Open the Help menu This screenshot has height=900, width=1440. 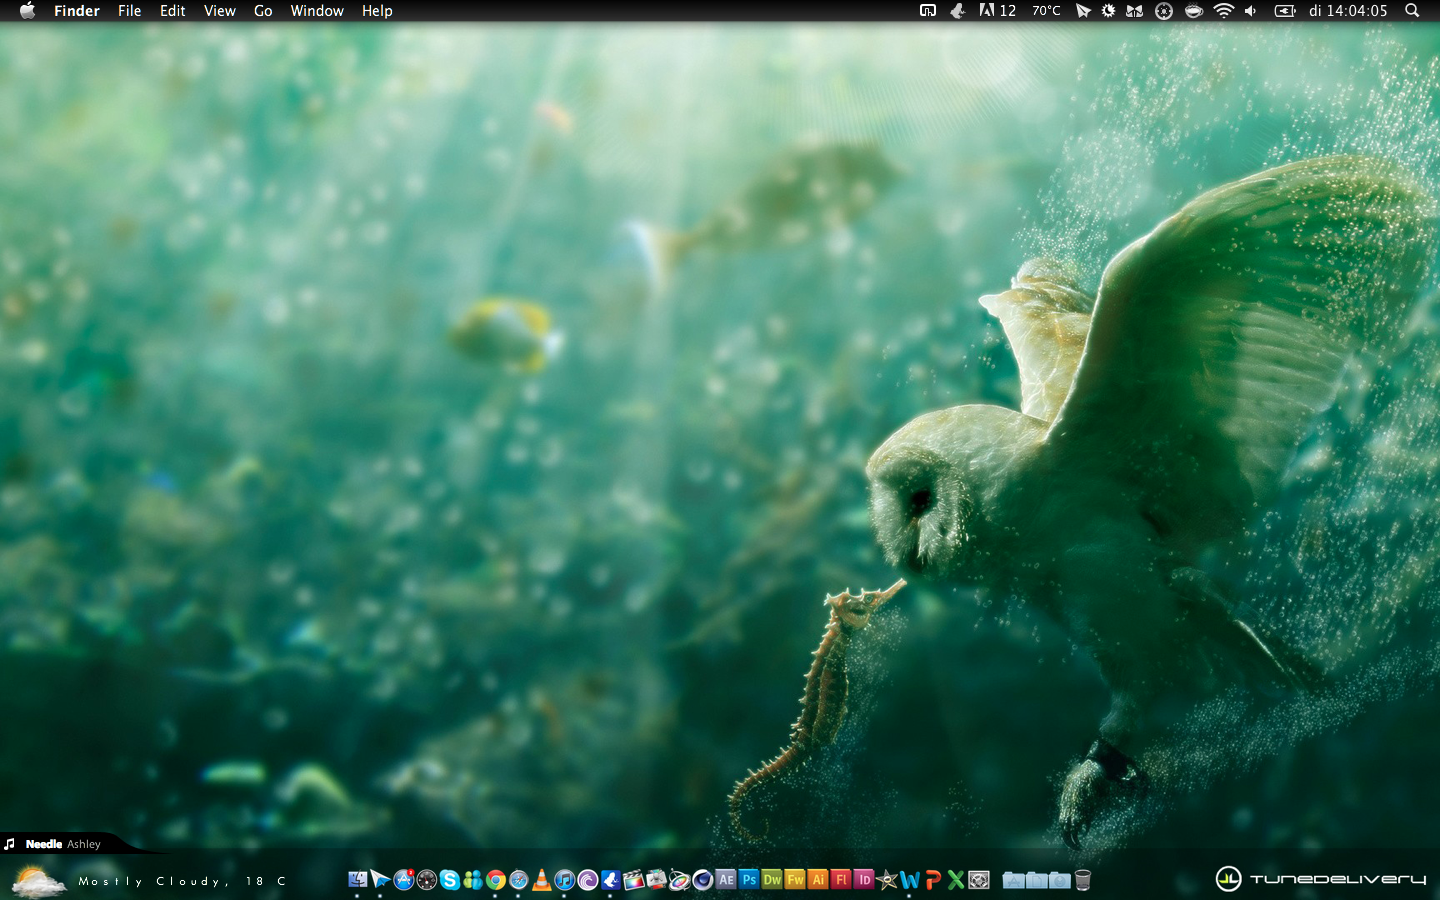click(x=377, y=11)
